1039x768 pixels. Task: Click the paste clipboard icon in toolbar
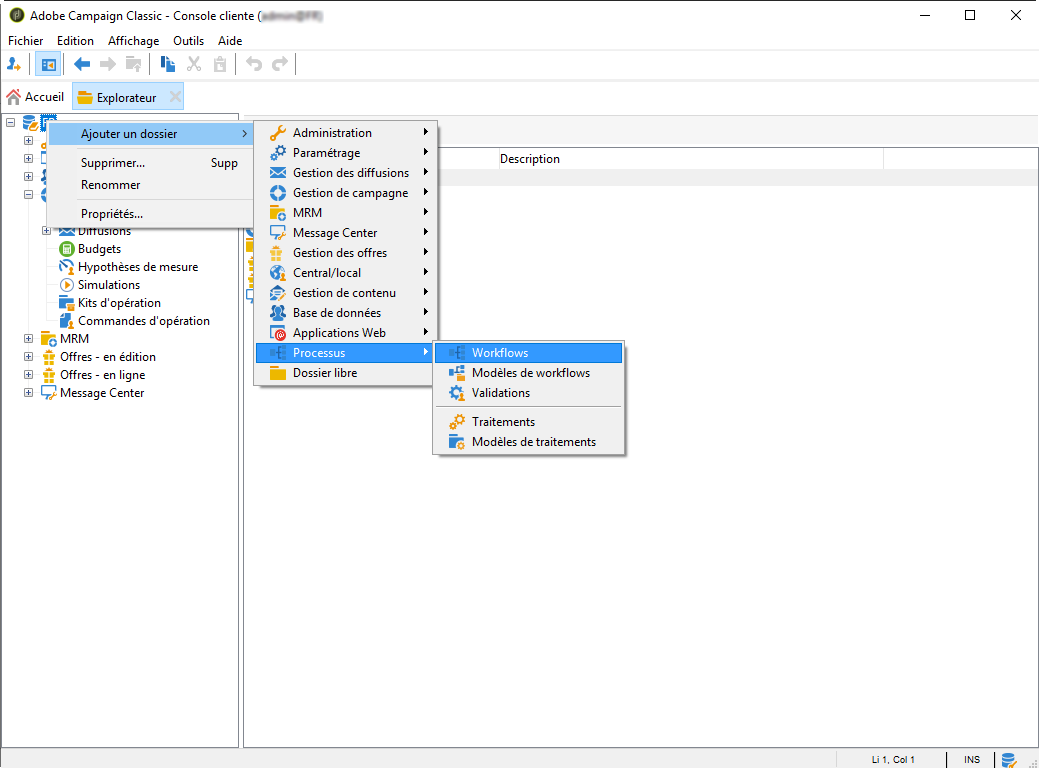pyautogui.click(x=219, y=64)
